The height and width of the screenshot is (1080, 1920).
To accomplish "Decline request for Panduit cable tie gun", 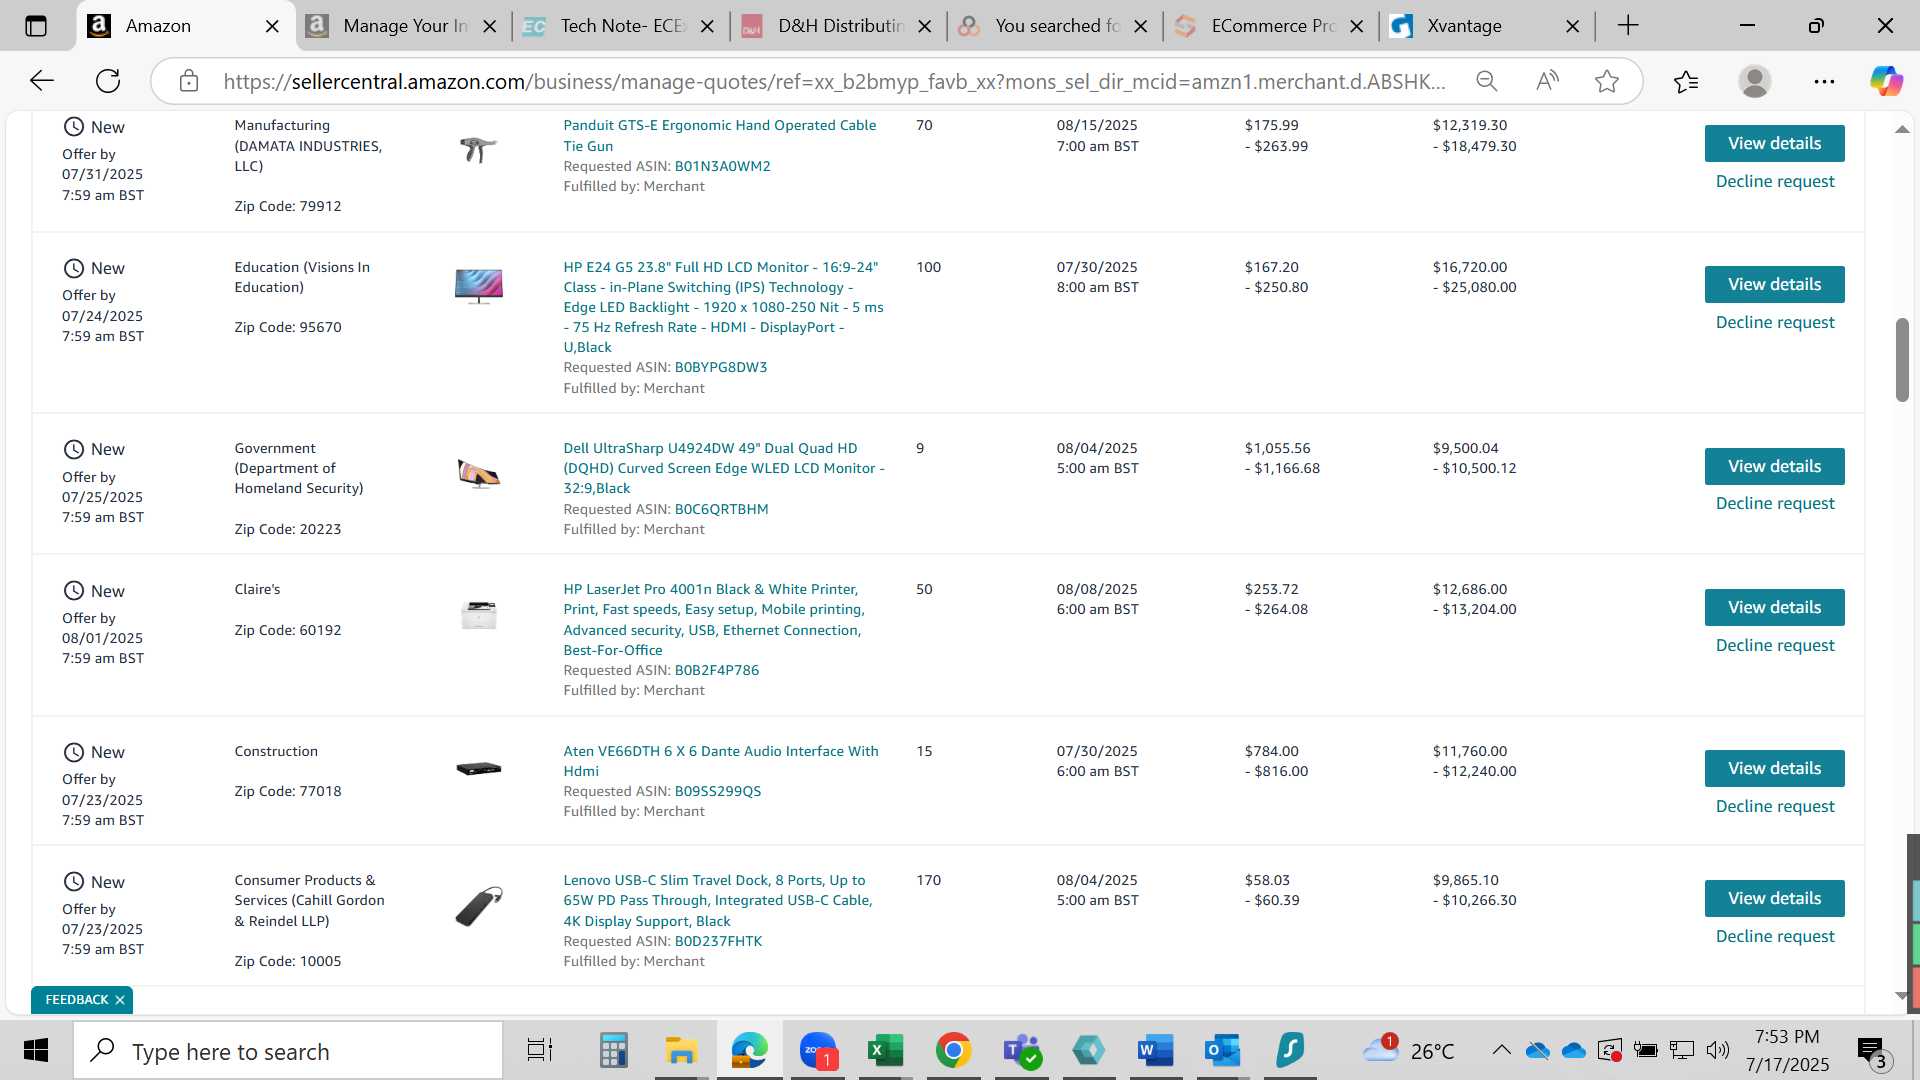I will pyautogui.click(x=1775, y=181).
